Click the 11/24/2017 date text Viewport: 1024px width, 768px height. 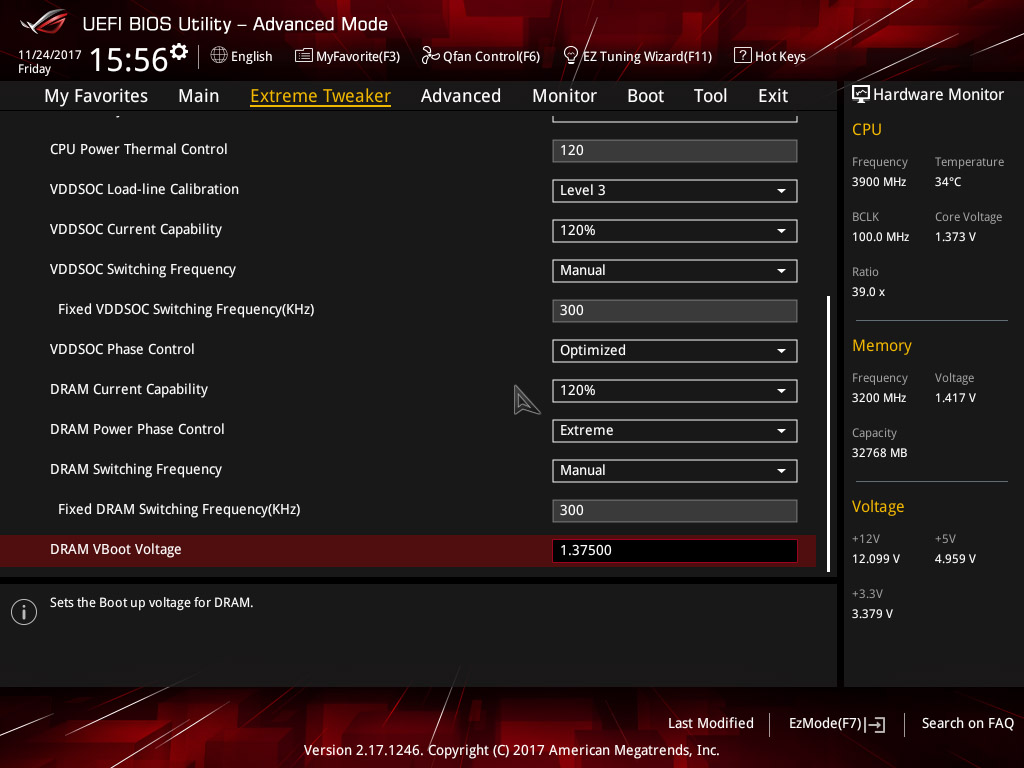pyautogui.click(x=50, y=55)
